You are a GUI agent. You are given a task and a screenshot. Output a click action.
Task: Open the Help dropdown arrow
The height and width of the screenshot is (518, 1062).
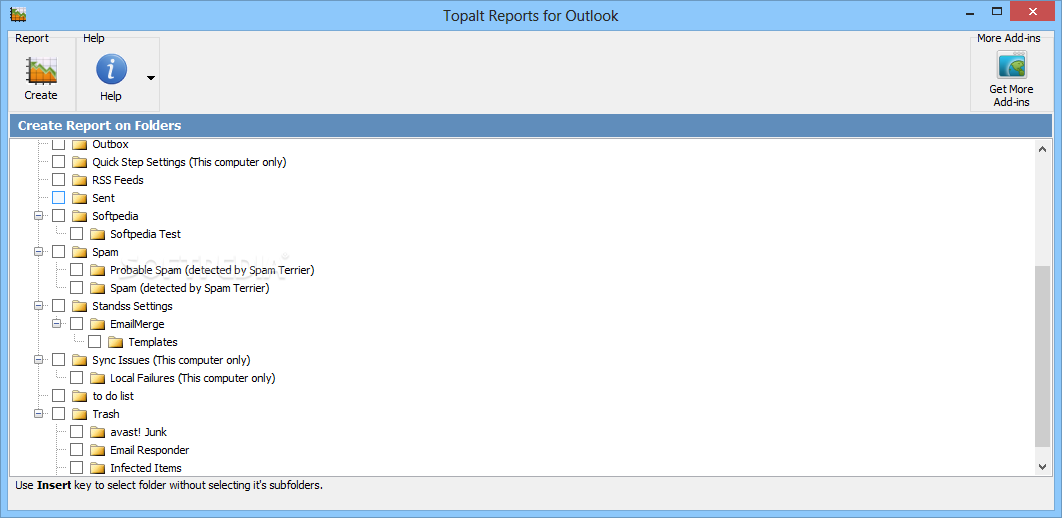coord(151,78)
